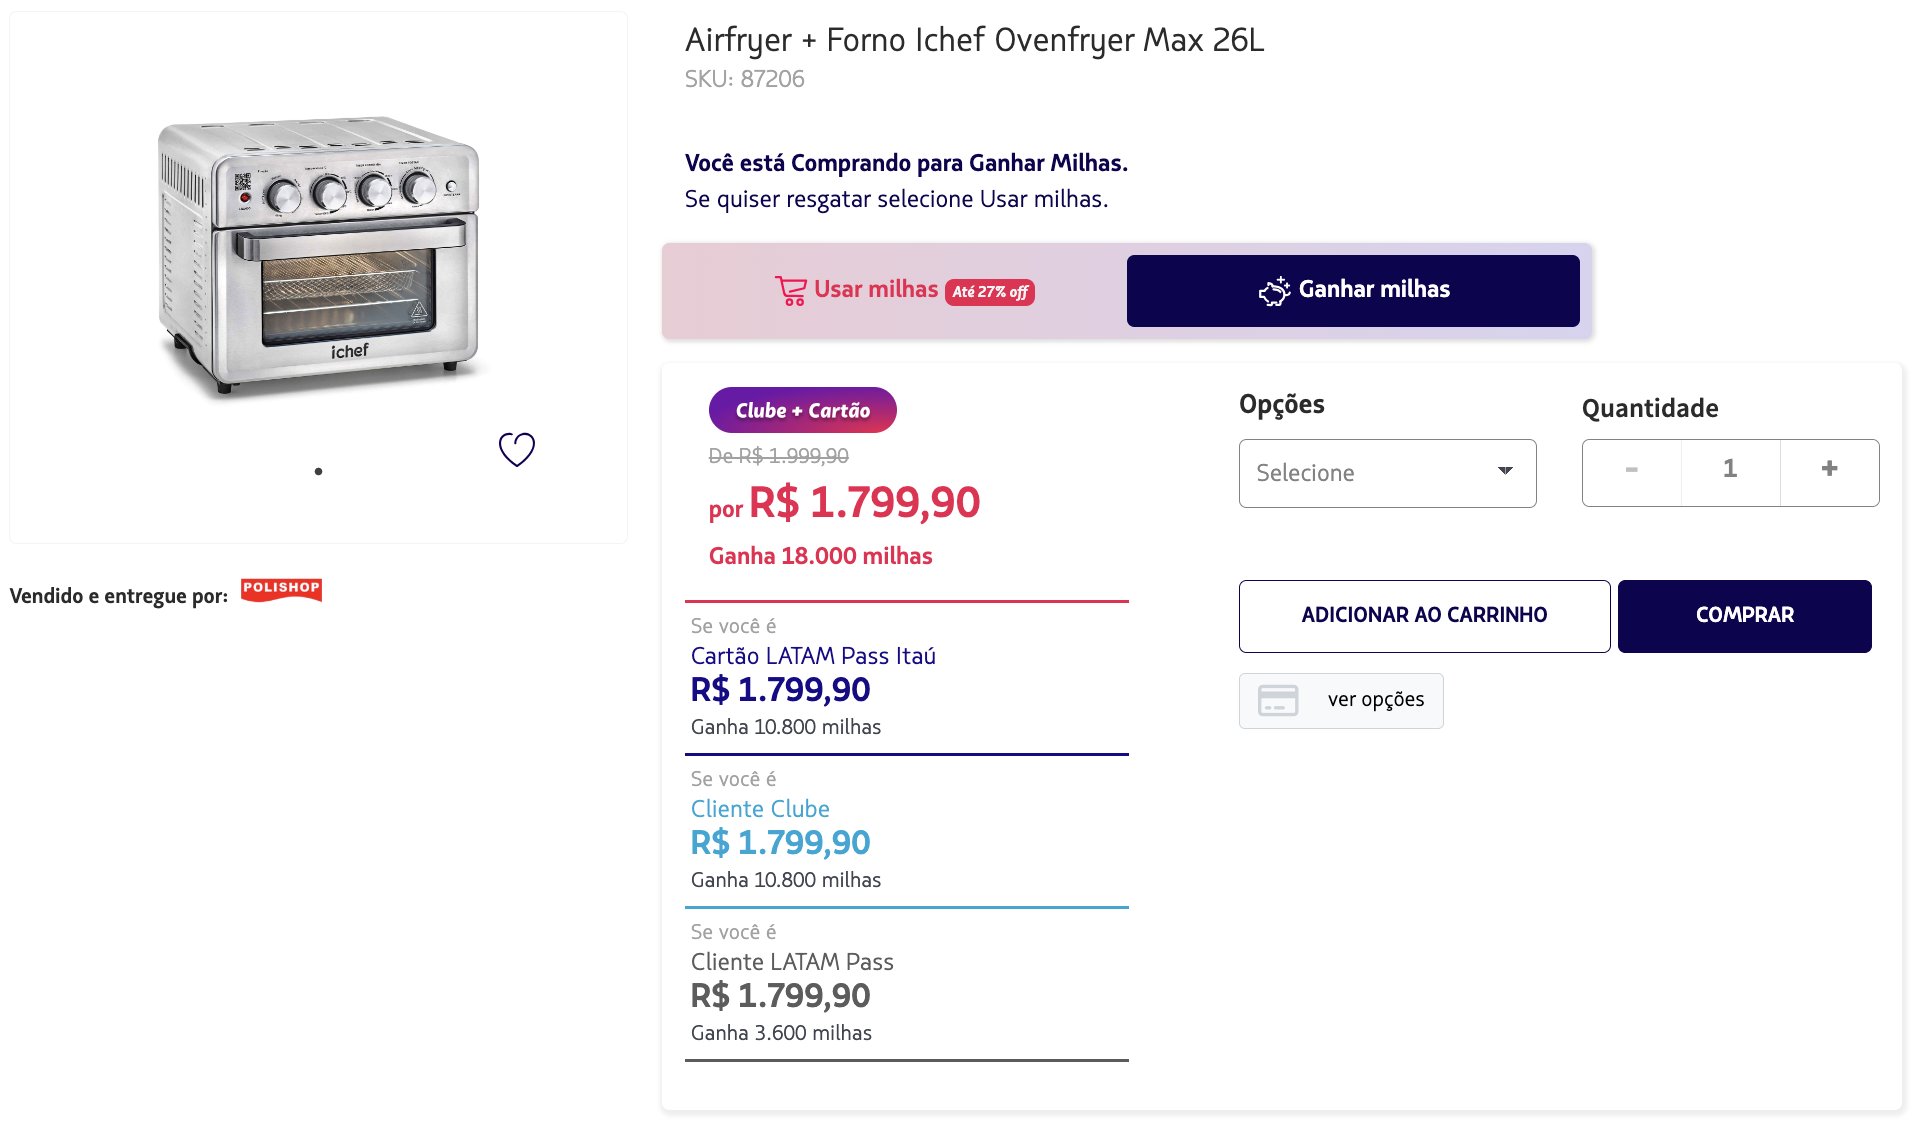Click the airfryer oven product image
This screenshot has height=1126, width=1914.
tap(318, 255)
